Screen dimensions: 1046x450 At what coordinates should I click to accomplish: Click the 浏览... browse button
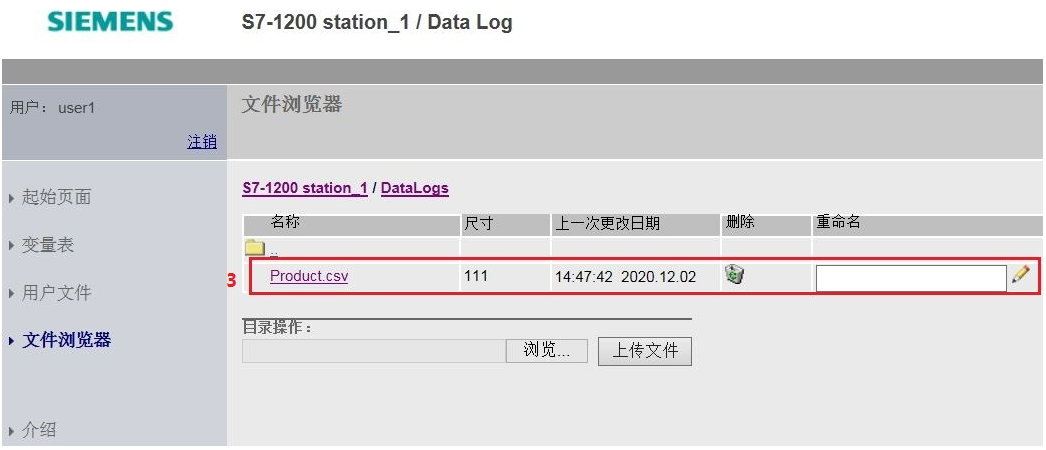tap(546, 351)
